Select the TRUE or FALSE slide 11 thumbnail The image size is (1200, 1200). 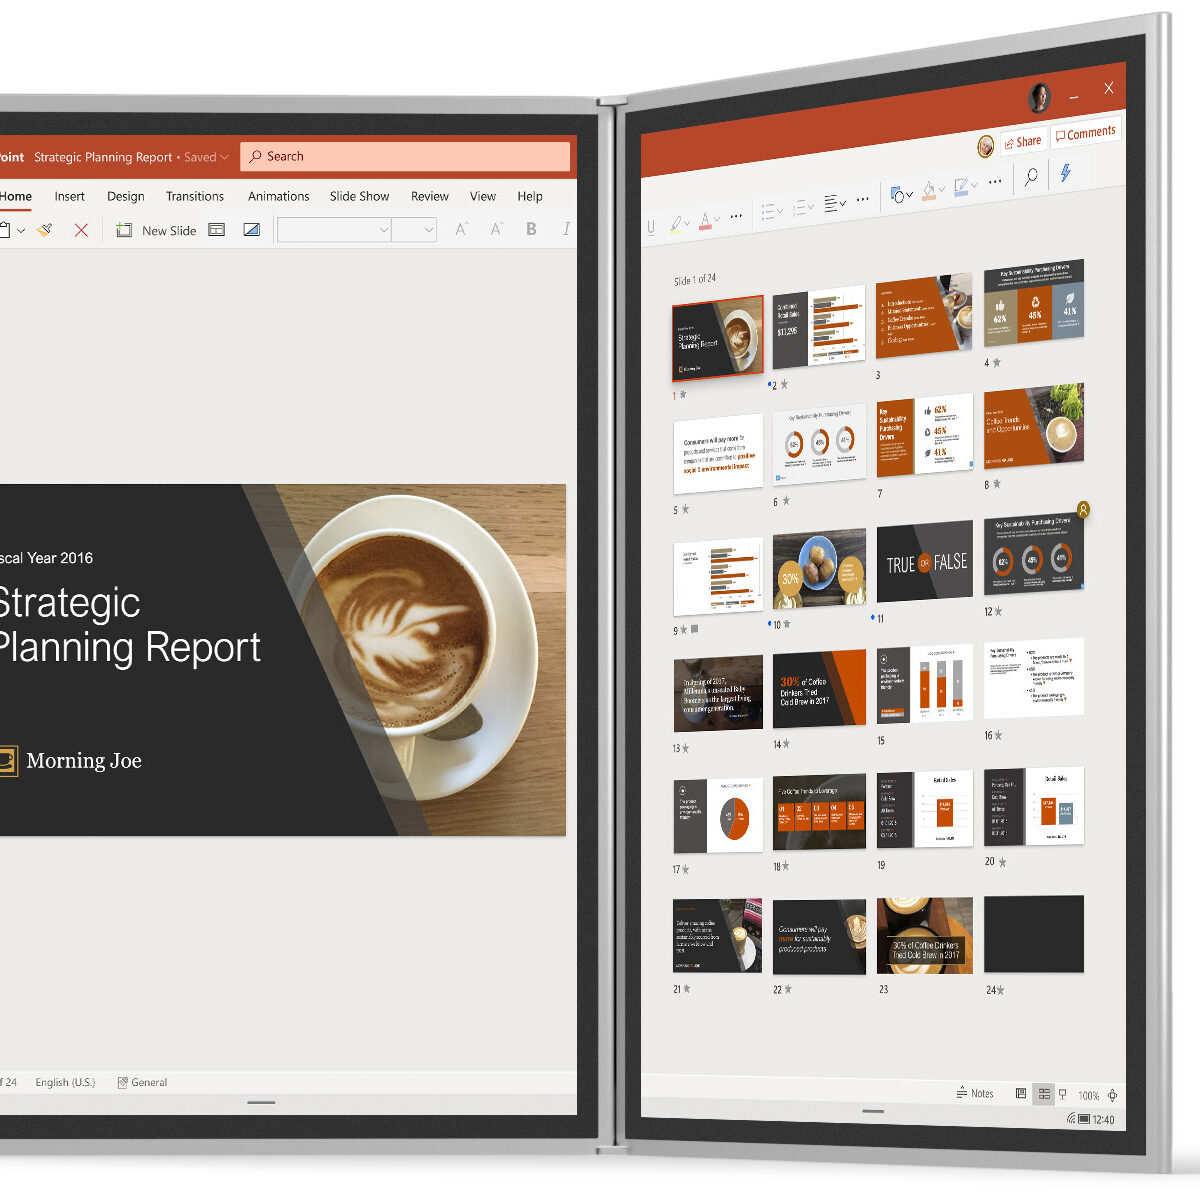(925, 563)
